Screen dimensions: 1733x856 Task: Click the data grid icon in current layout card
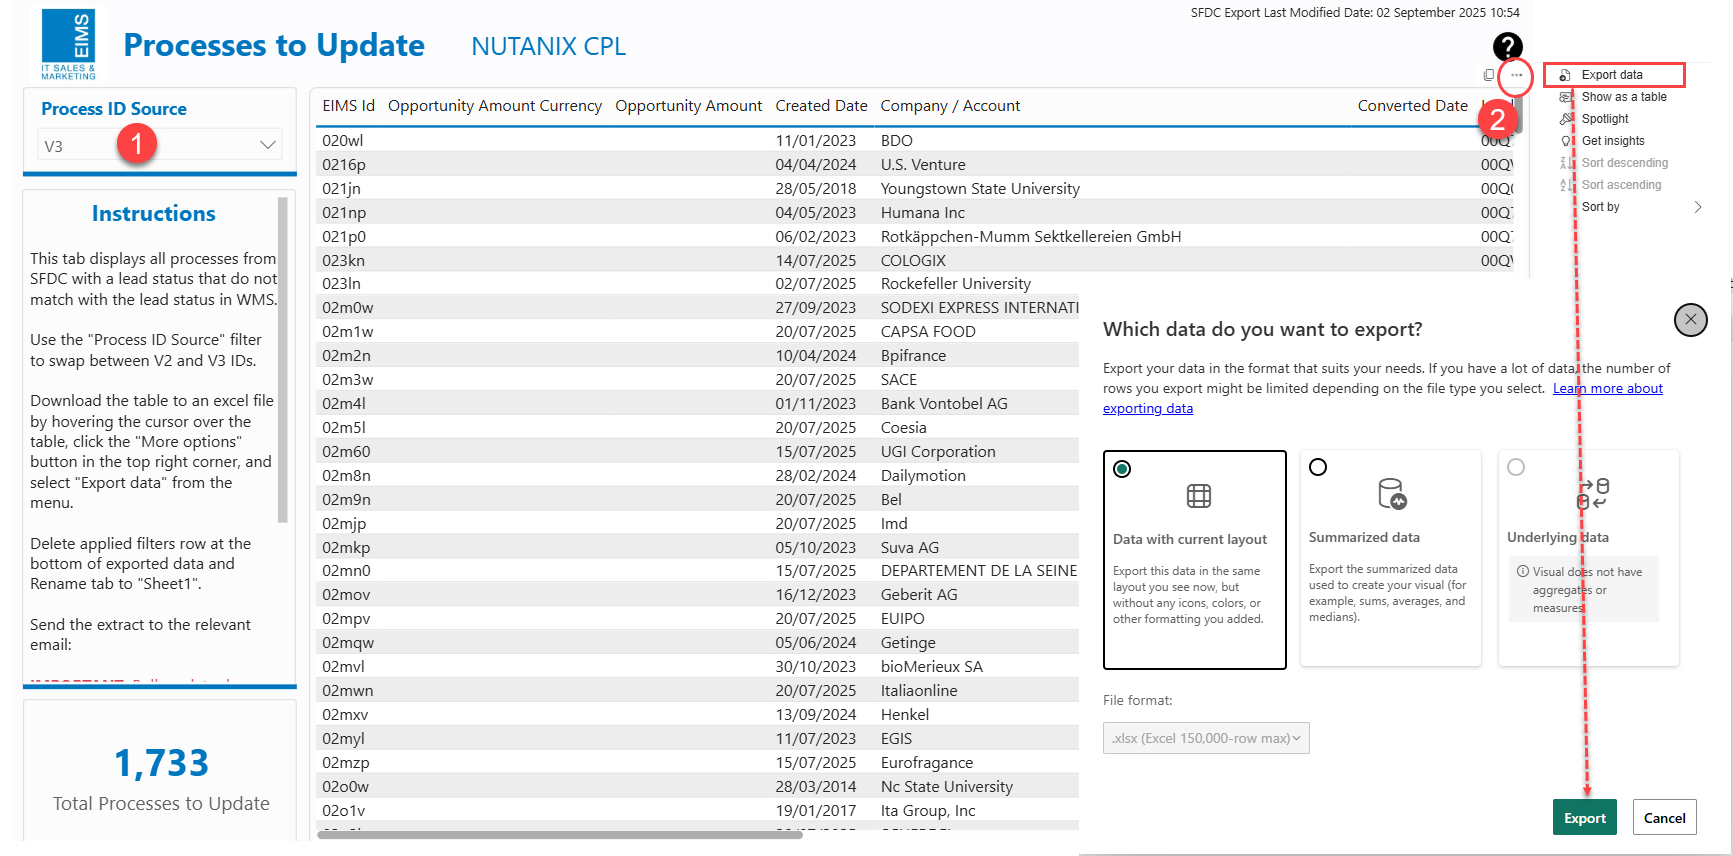point(1198,496)
